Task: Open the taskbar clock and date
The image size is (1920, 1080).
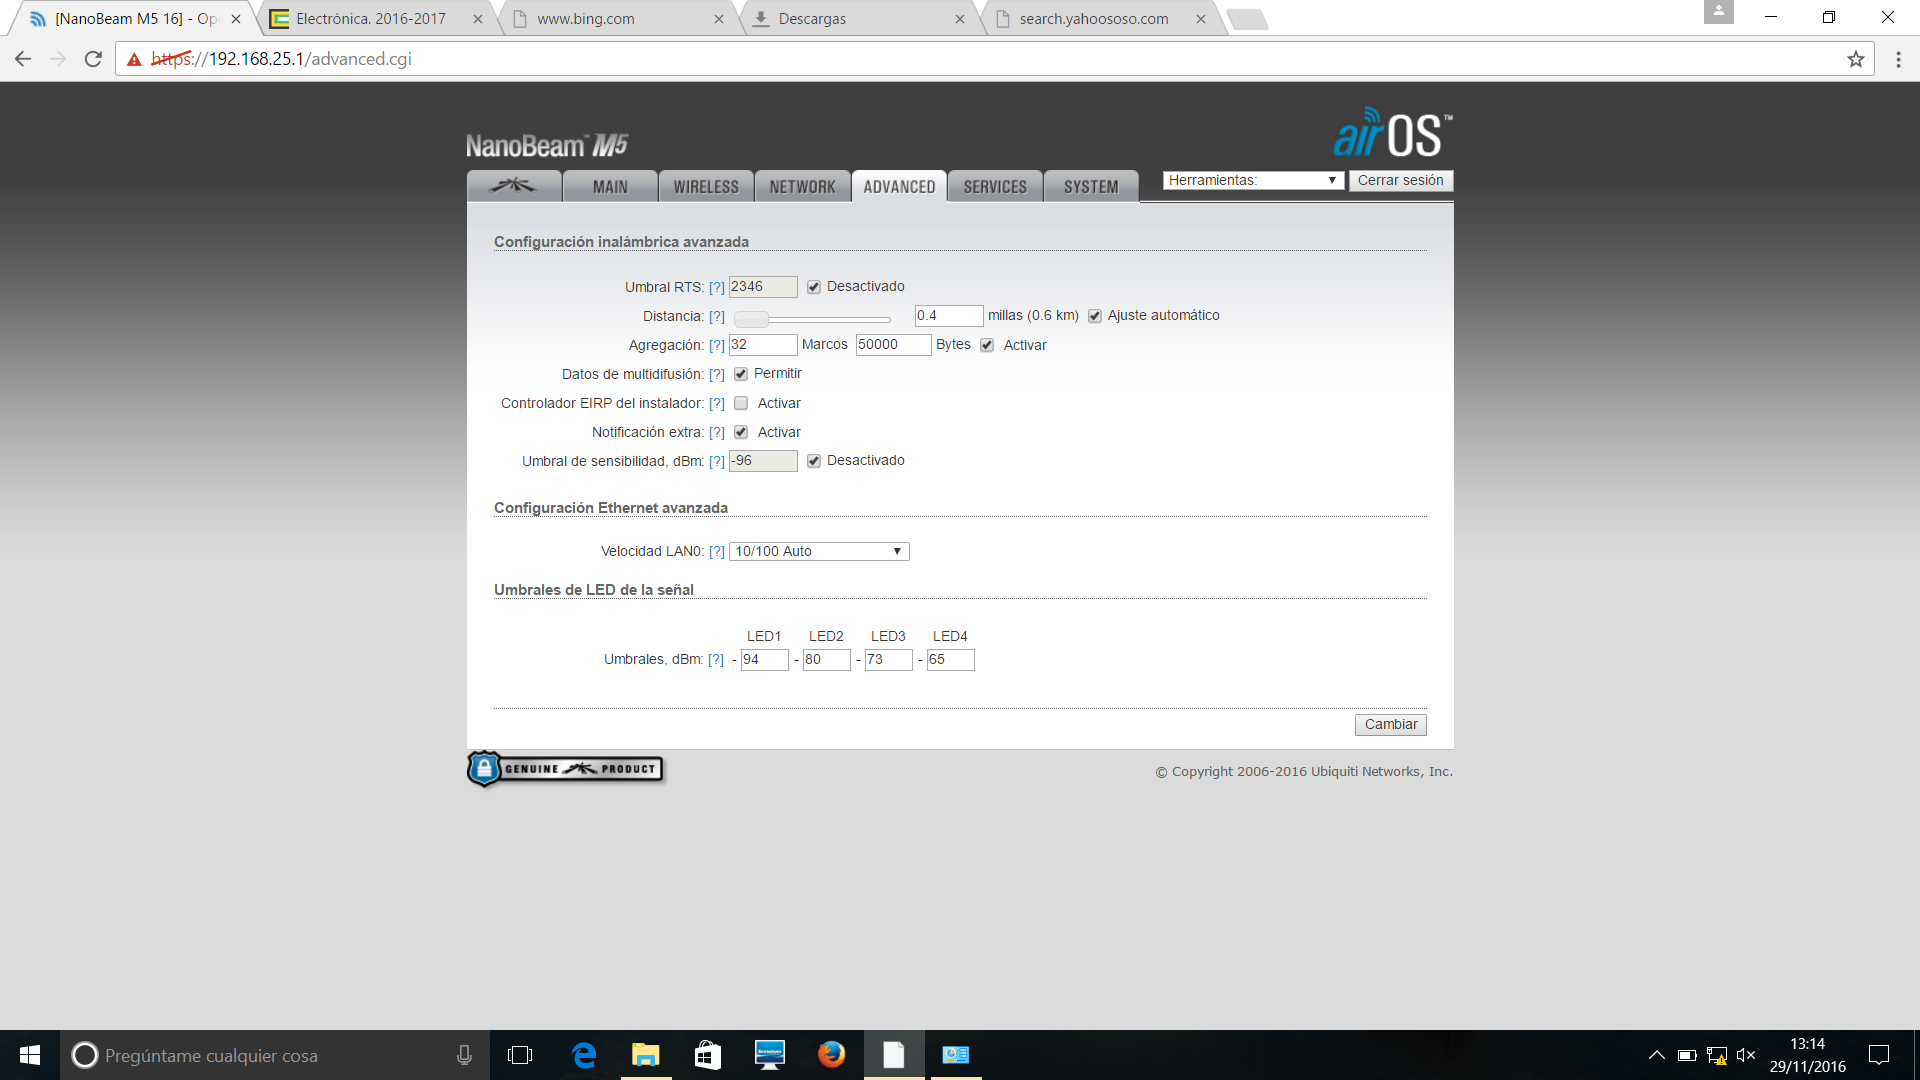Action: click(1807, 1055)
